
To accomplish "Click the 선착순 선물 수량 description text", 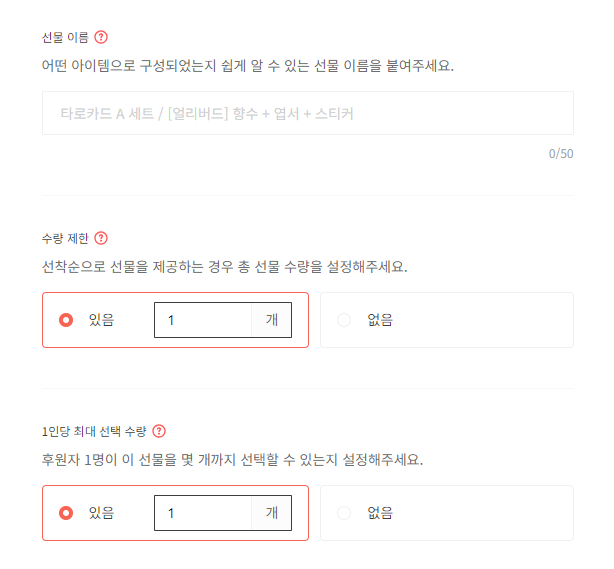I will tap(224, 267).
